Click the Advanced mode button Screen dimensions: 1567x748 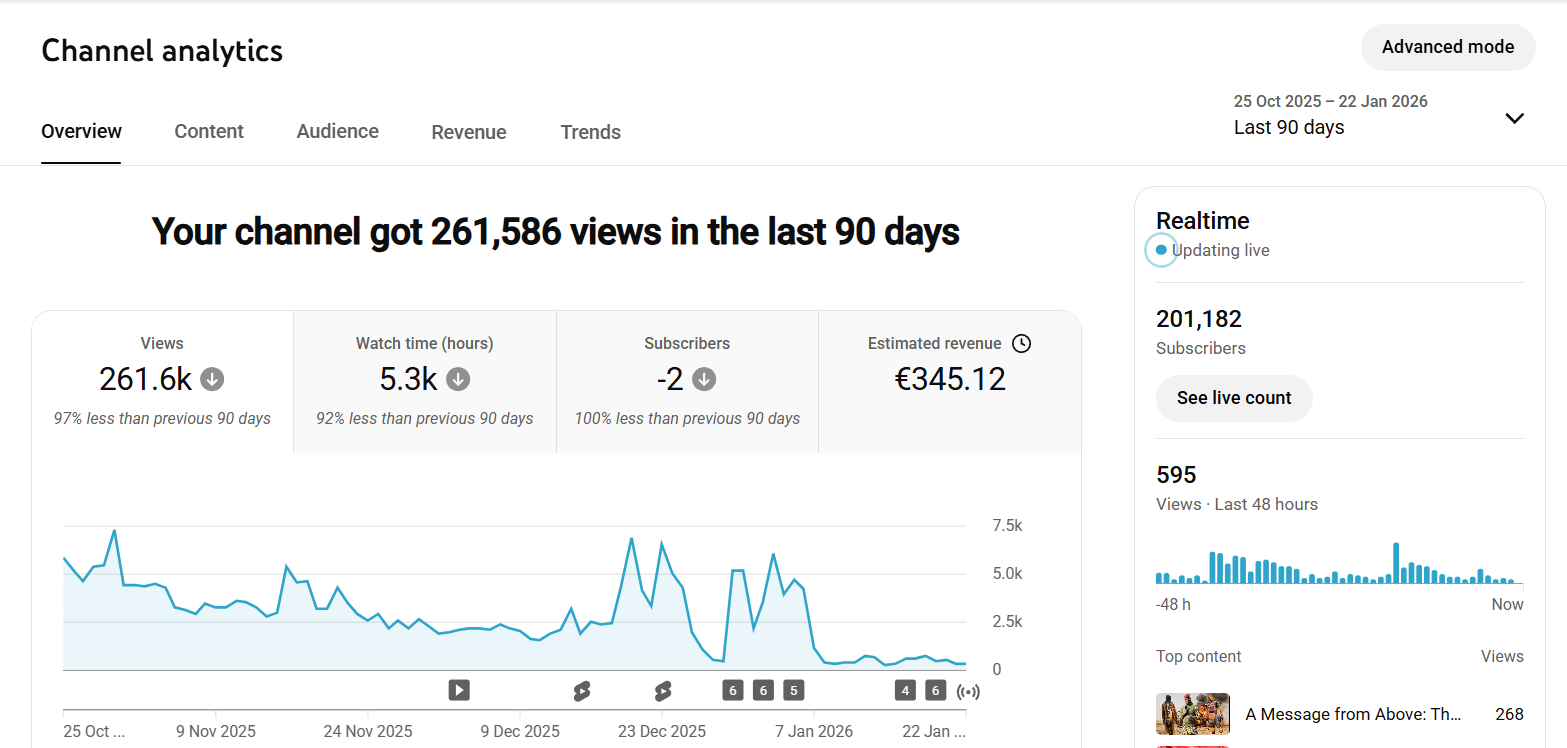tap(1447, 47)
